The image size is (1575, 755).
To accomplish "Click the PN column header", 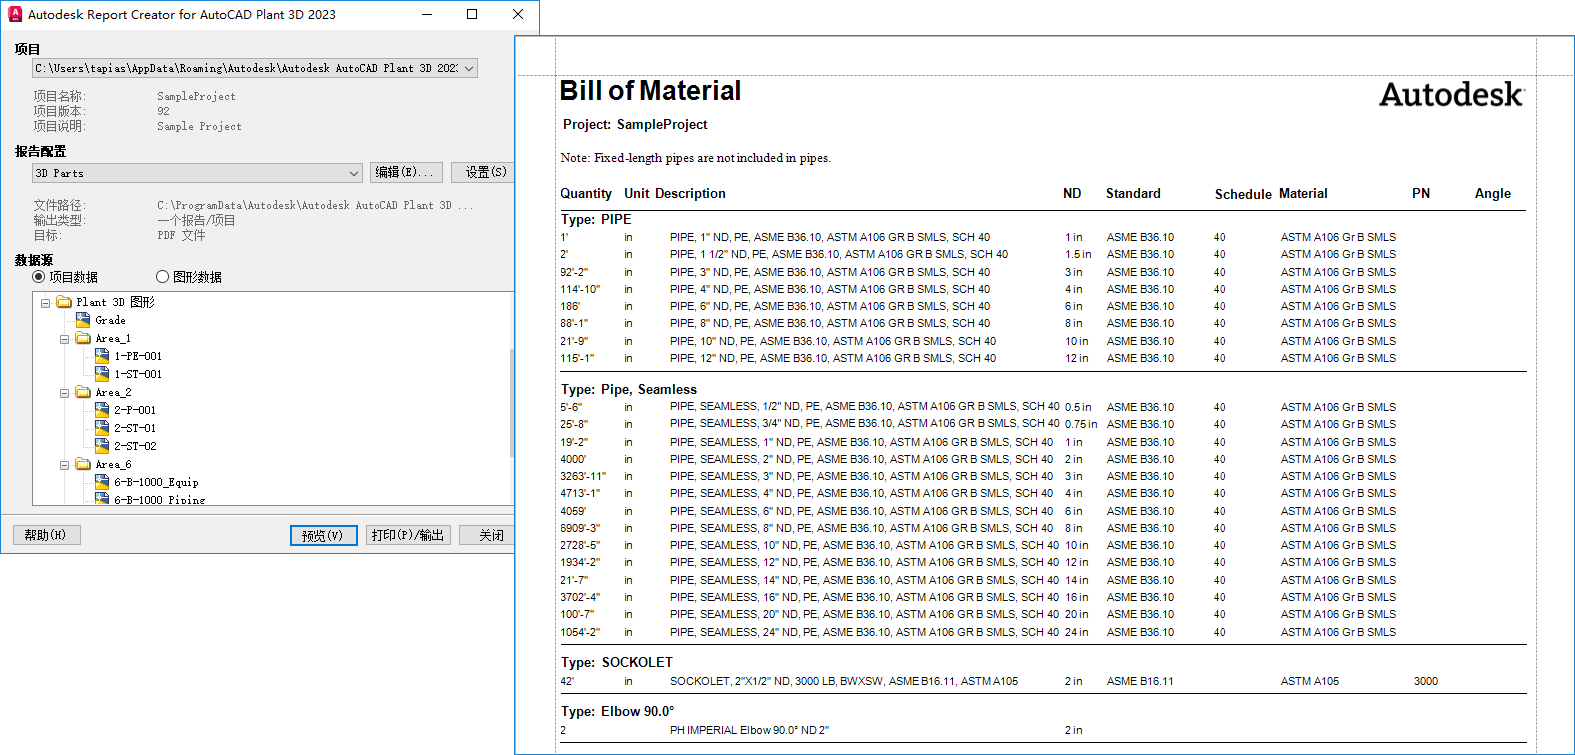I will click(x=1421, y=193).
